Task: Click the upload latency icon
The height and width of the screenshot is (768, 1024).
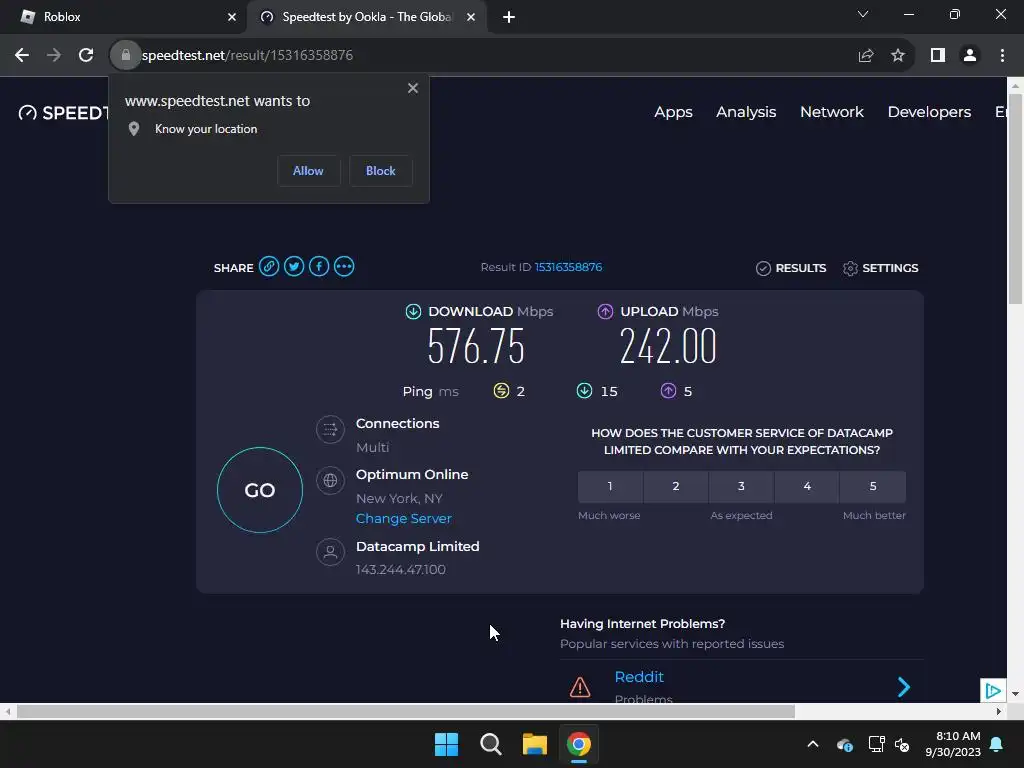Action: point(668,391)
